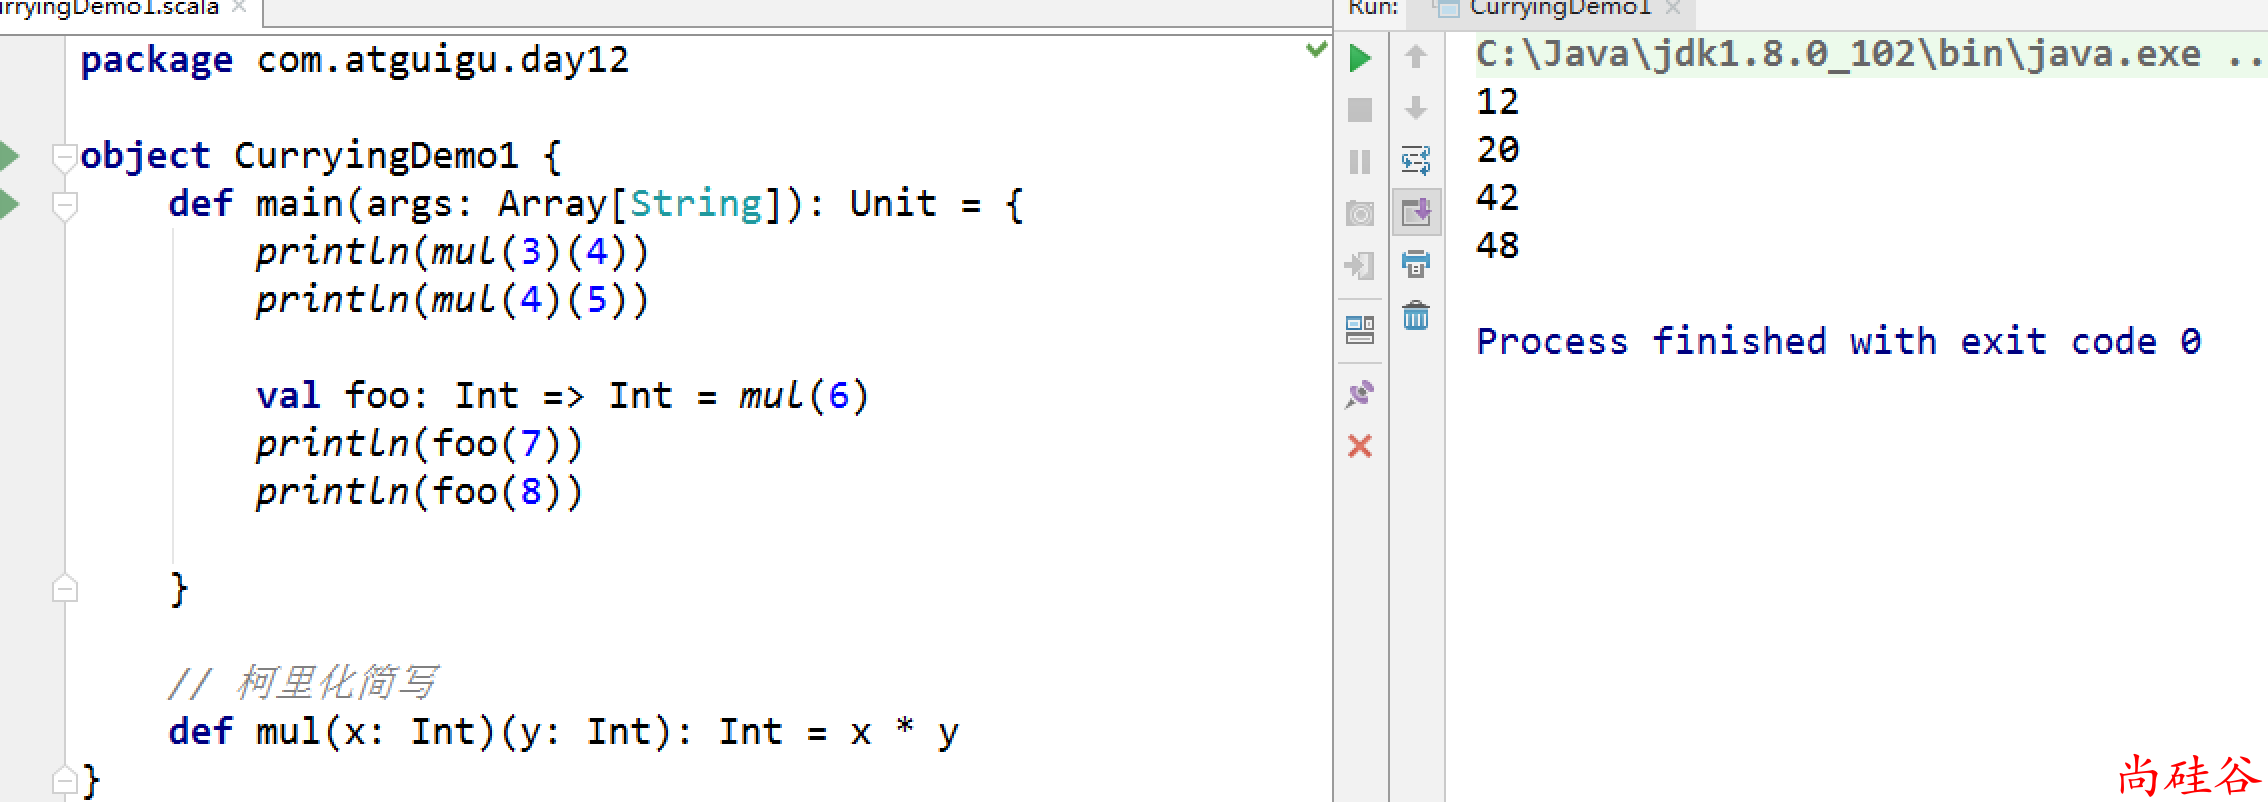The height and width of the screenshot is (802, 2268).
Task: Collapse the object CurryingDemo1 code block
Action: pos(65,156)
